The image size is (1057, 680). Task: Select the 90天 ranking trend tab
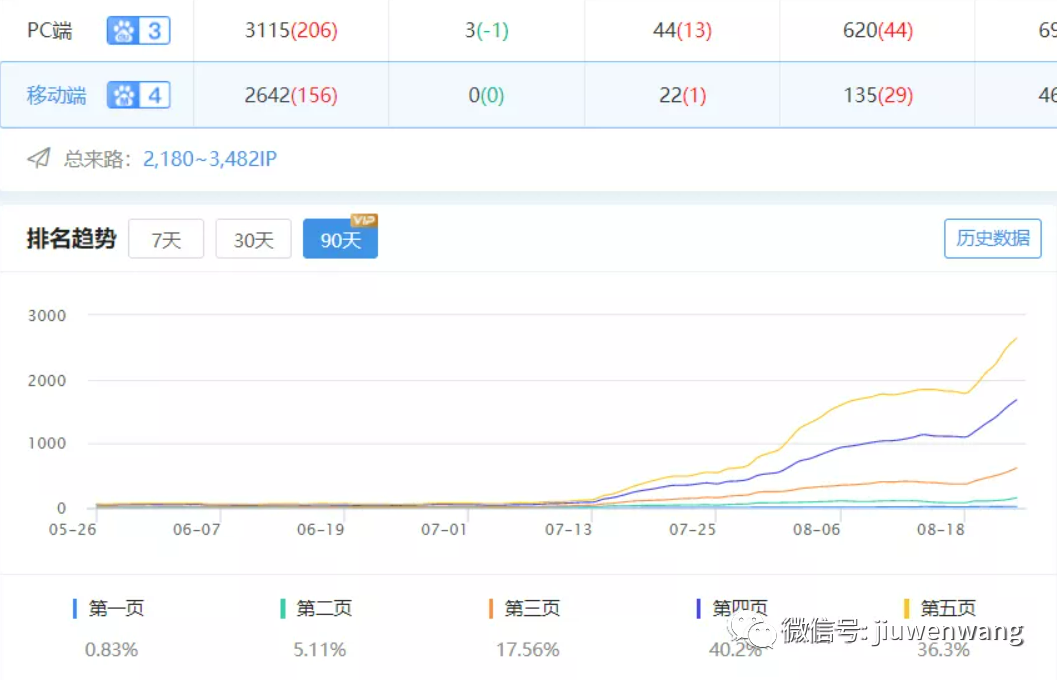pyautogui.click(x=340, y=239)
